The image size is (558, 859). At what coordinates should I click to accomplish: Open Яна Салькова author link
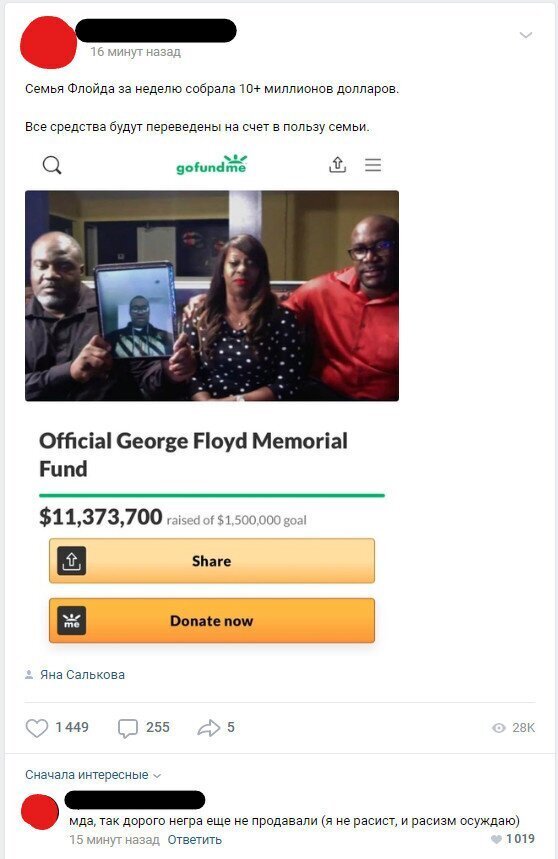point(82,675)
